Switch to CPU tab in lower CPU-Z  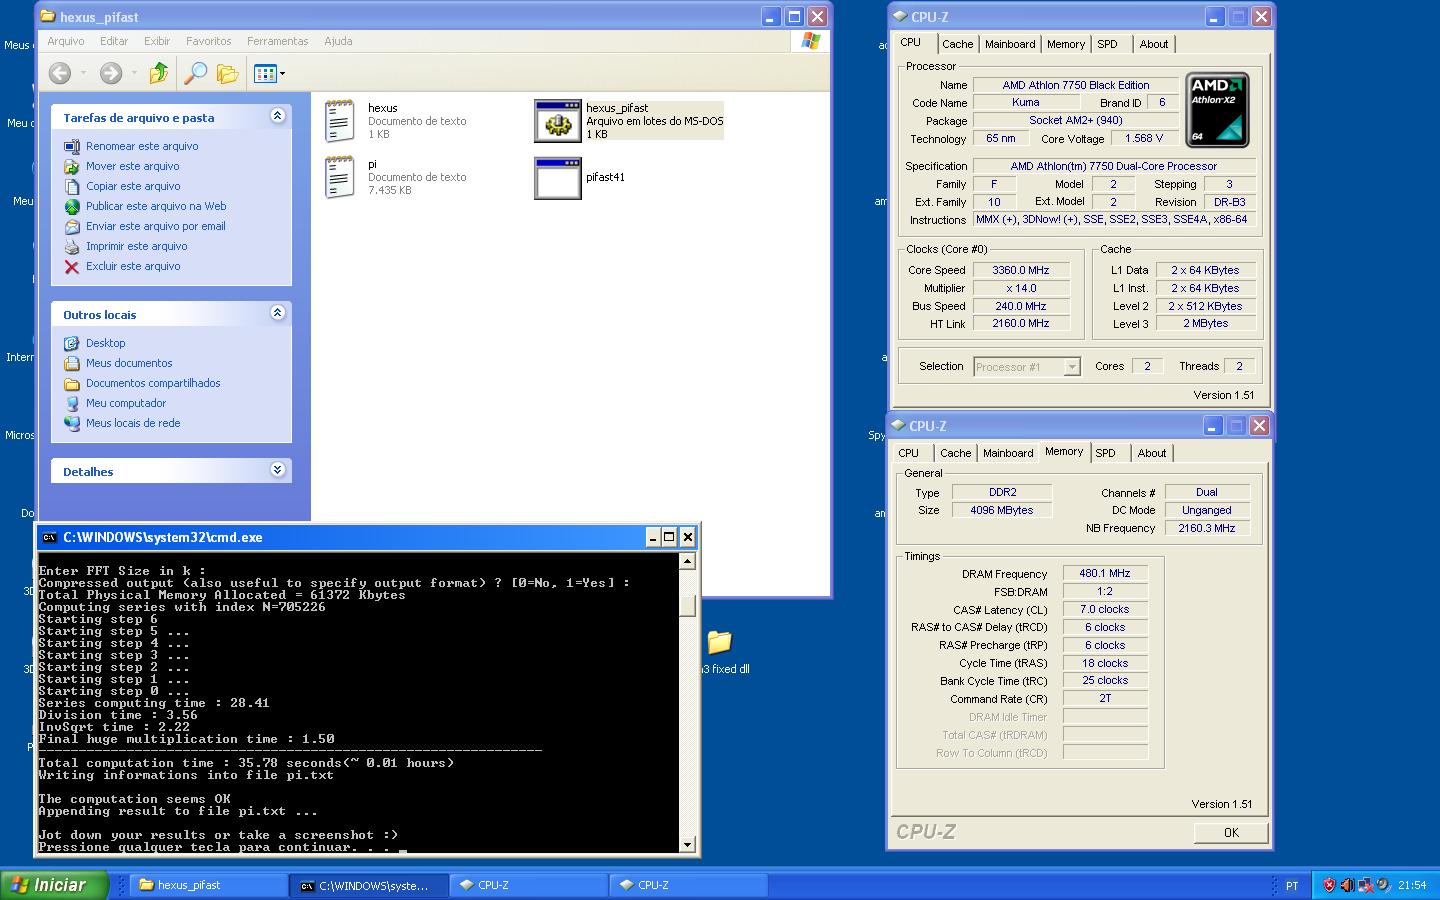pyautogui.click(x=908, y=453)
